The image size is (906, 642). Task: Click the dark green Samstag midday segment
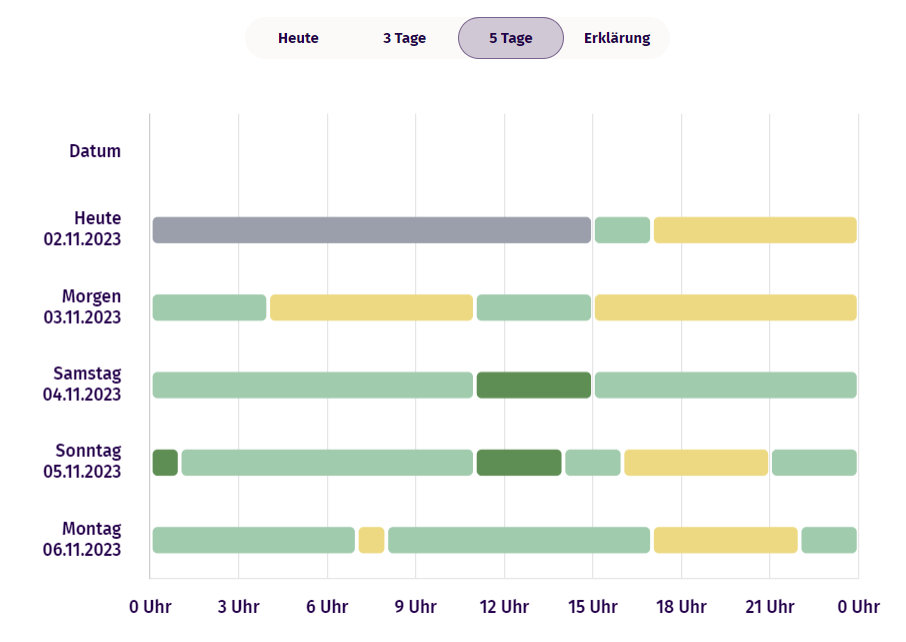tap(533, 385)
